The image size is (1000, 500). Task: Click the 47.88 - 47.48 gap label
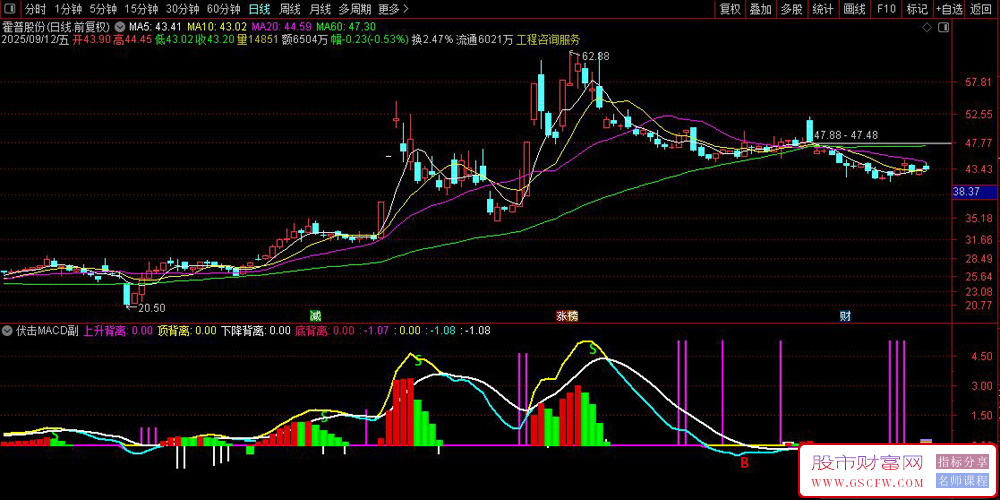(846, 135)
